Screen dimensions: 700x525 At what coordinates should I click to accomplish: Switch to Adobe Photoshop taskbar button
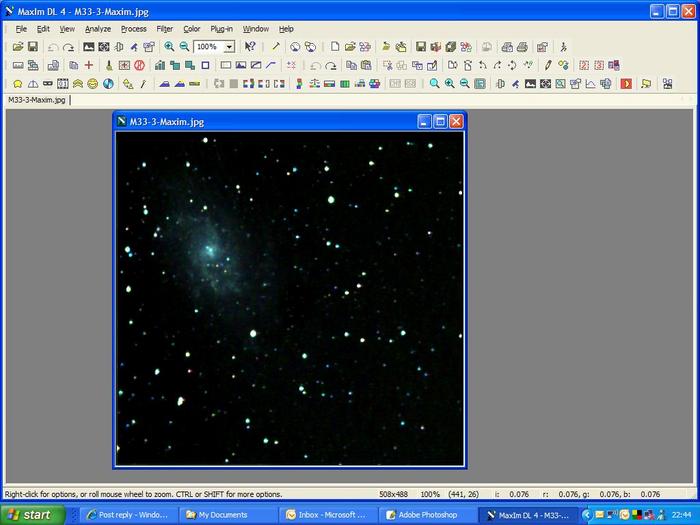(x=427, y=515)
